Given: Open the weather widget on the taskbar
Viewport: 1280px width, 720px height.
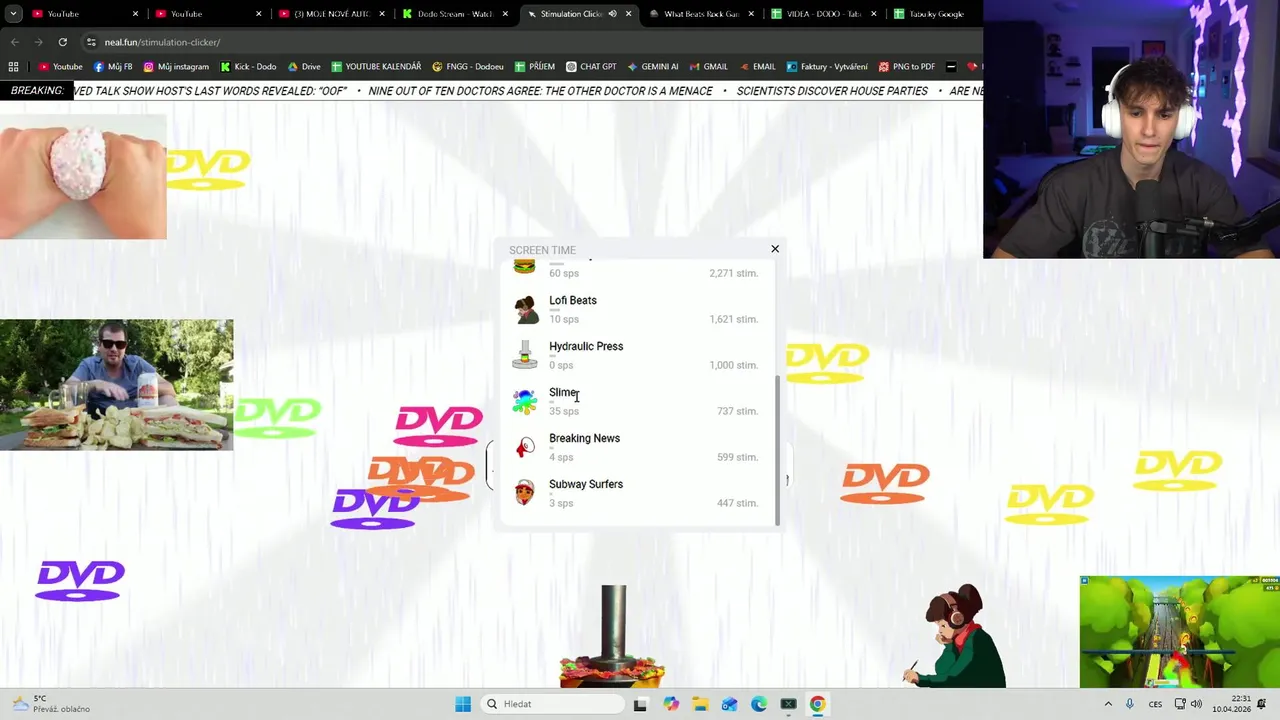Looking at the screenshot, I should 50,704.
